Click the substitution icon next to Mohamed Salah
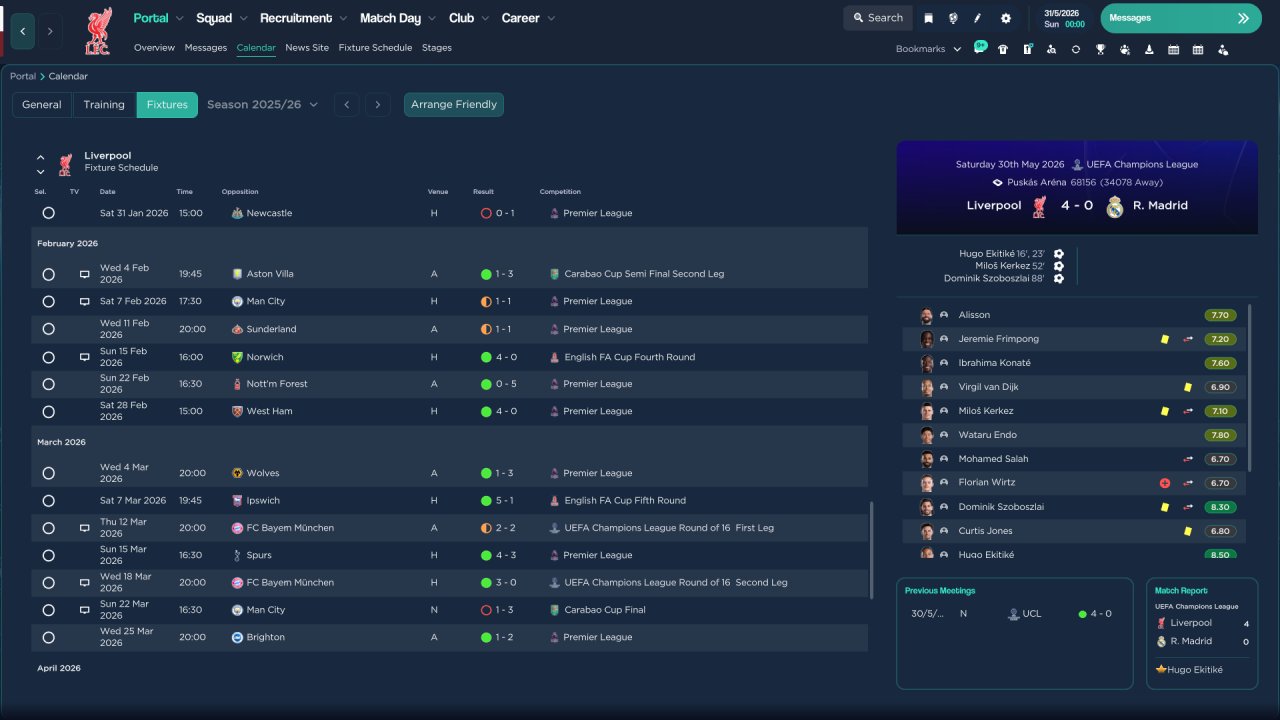This screenshot has width=1280, height=720. tap(1188, 459)
